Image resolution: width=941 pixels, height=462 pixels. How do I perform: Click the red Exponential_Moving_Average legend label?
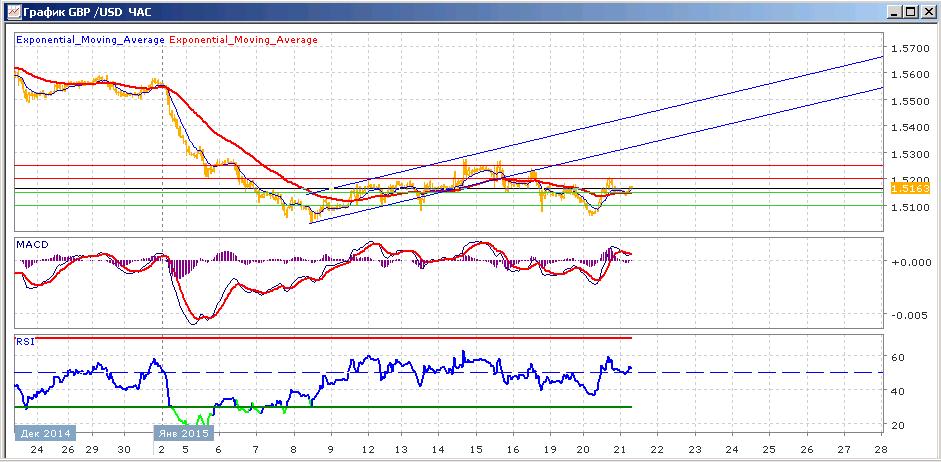244,40
